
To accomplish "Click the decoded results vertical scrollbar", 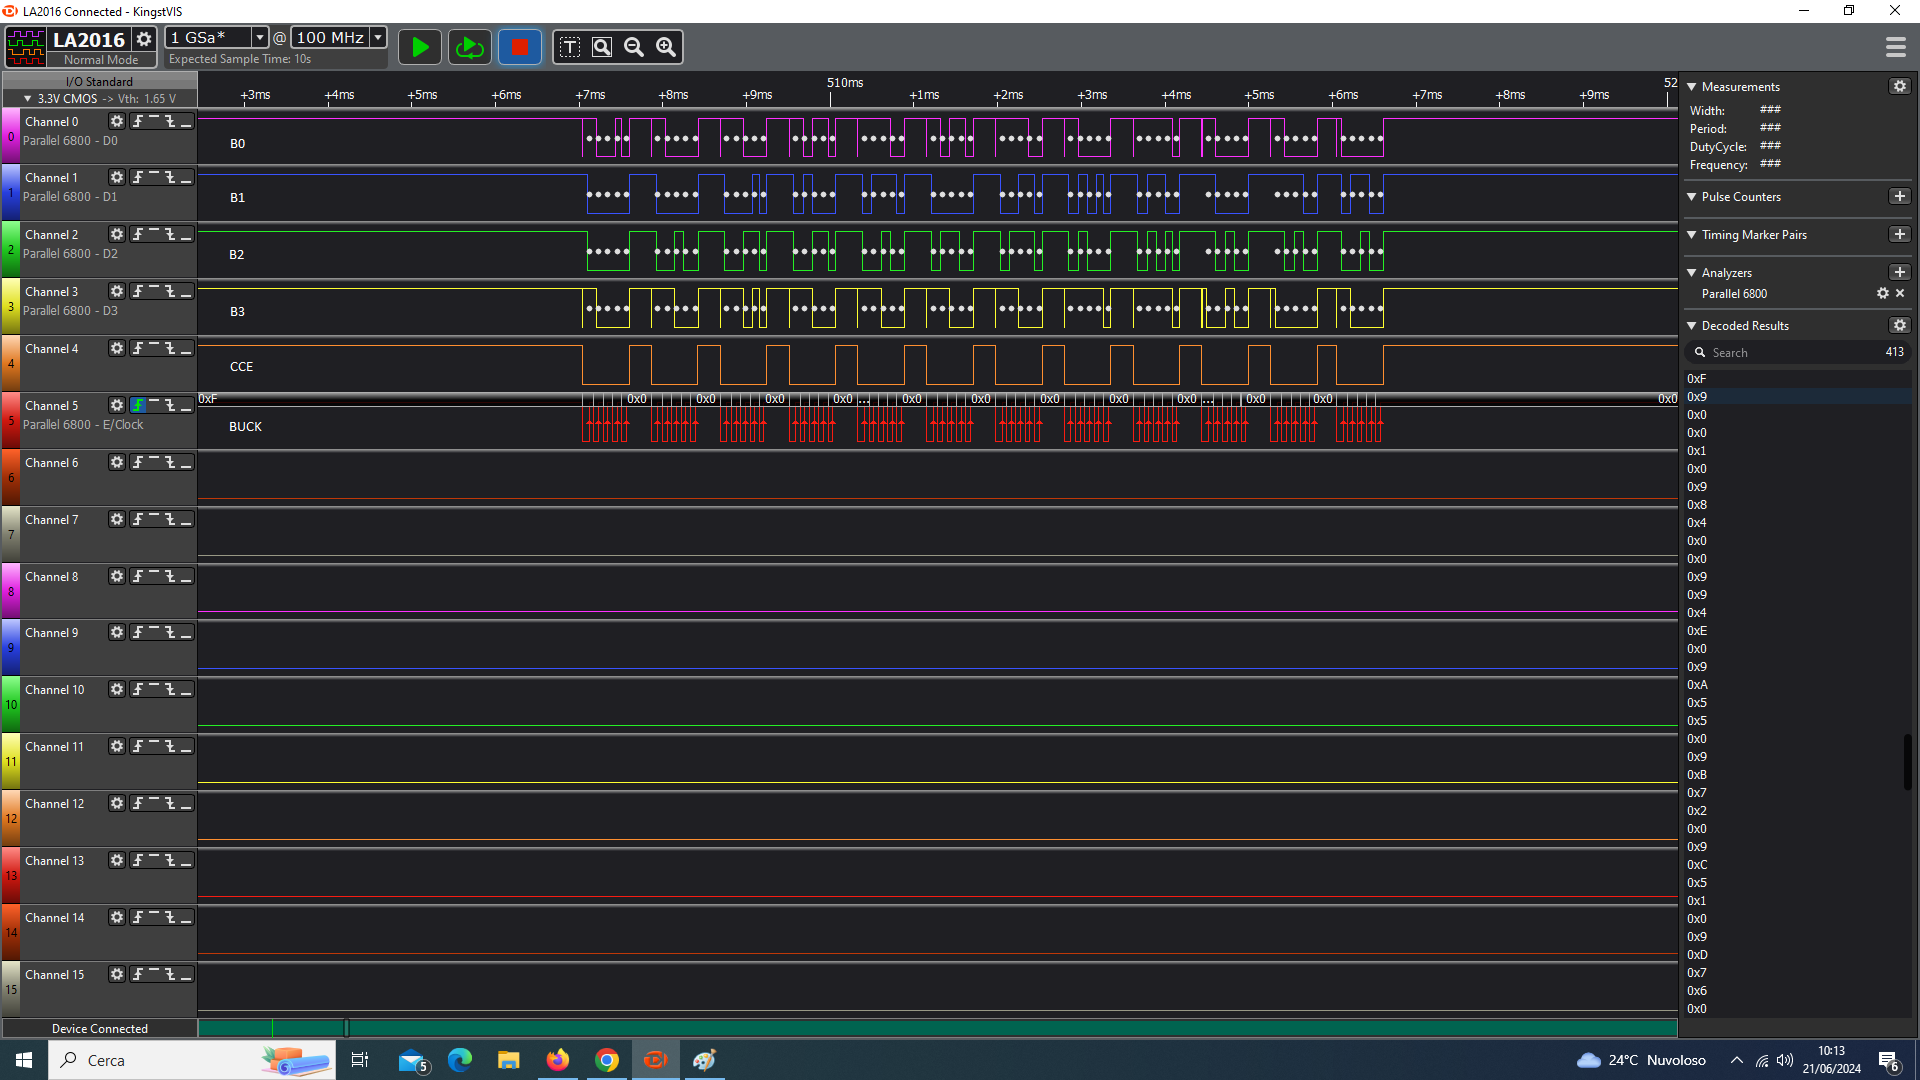I will pyautogui.click(x=1907, y=763).
